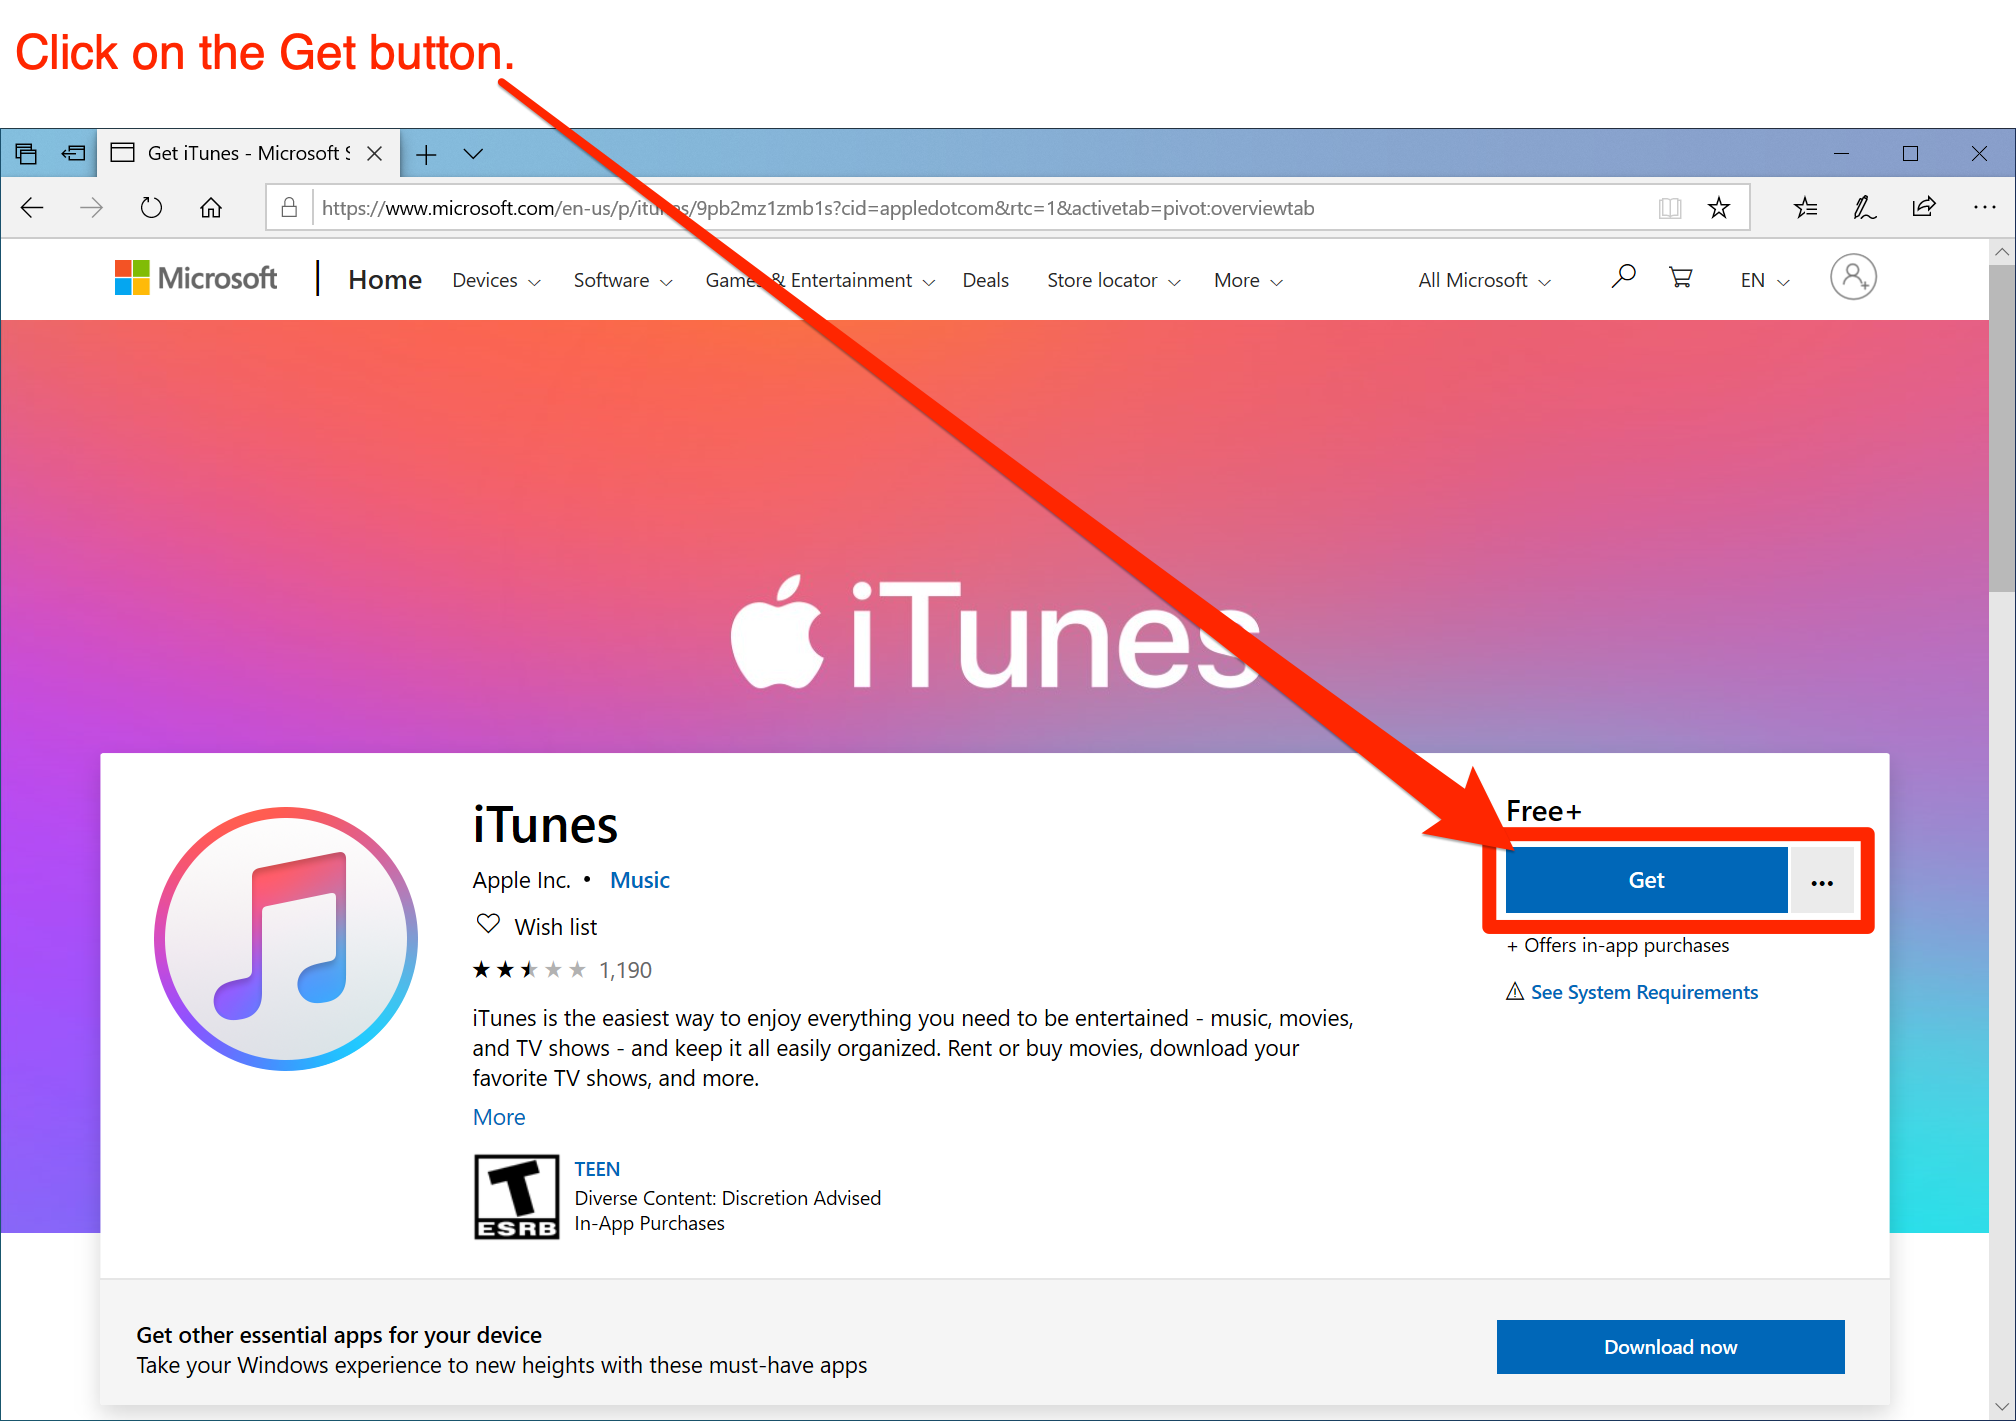
Task: Expand the Games & Entertainment dropdown
Action: tap(815, 278)
